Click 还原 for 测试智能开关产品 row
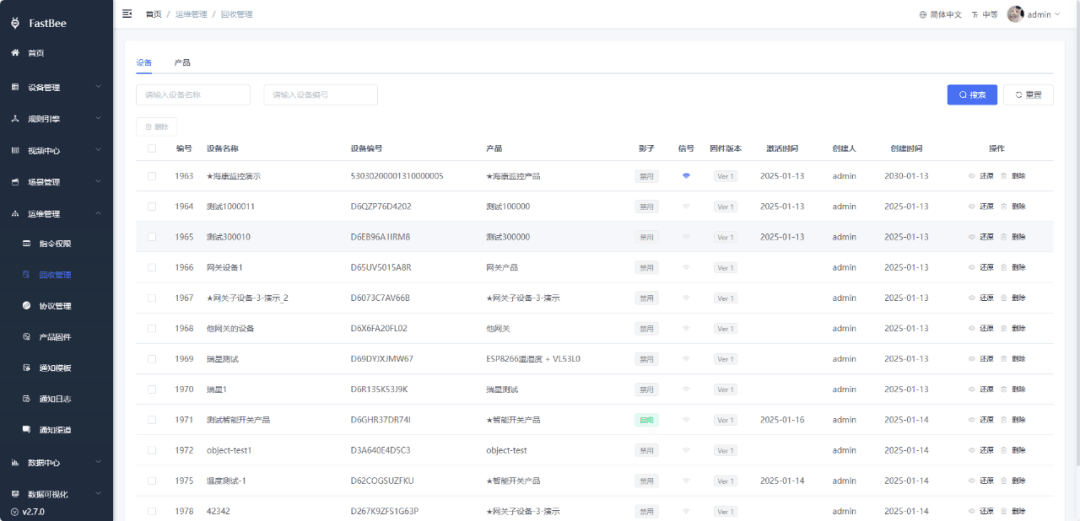Screen dimensions: 1080x521 (987, 420)
